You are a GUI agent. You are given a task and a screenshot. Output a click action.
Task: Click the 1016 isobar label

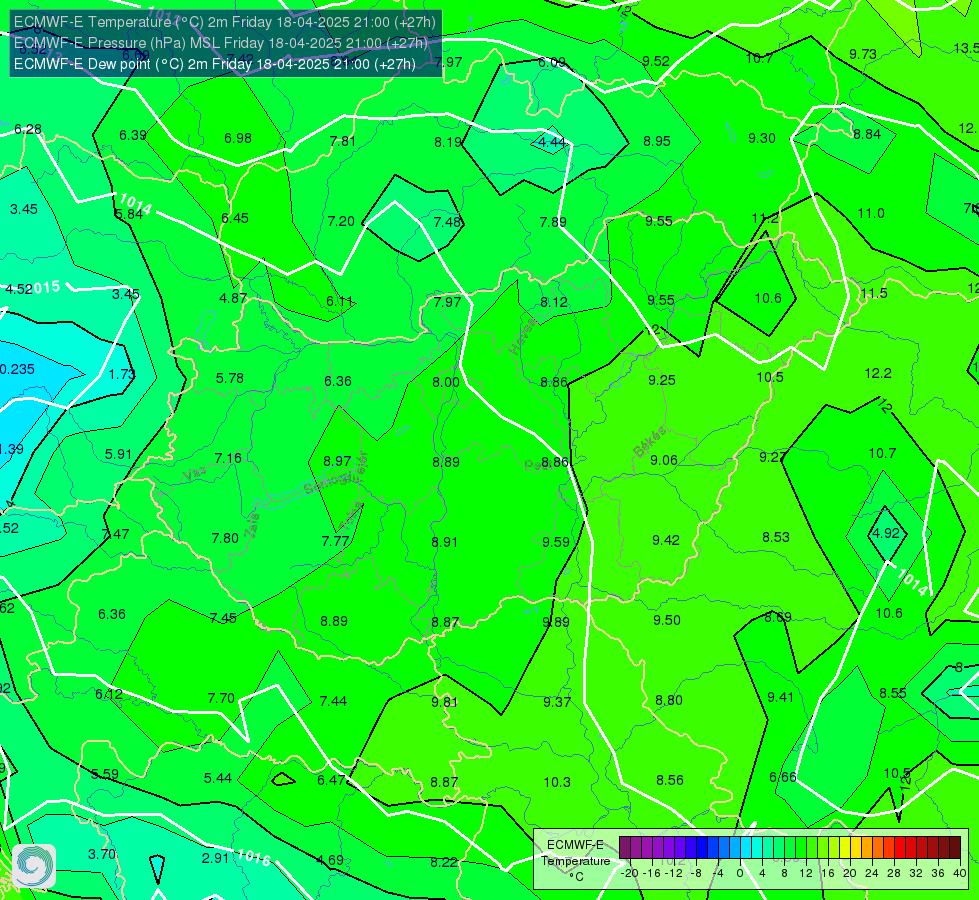click(253, 858)
